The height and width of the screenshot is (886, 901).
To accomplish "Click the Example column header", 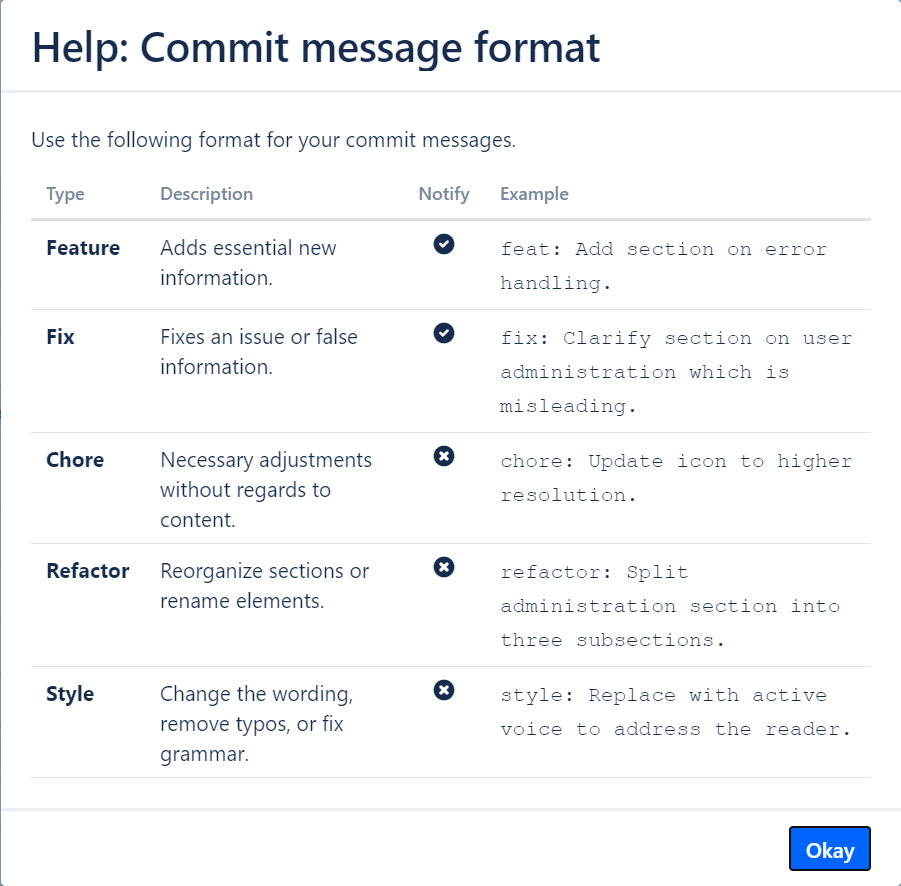I will 534,194.
